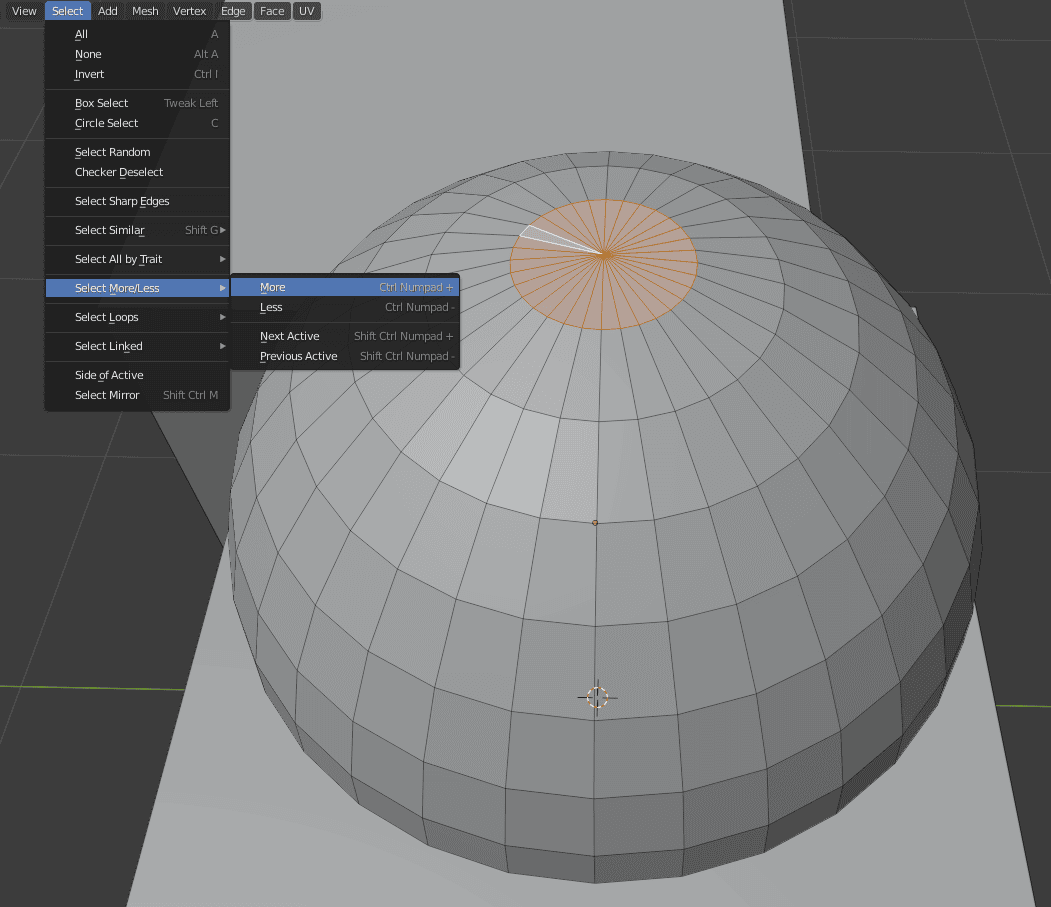Open the Vertex menu

(x=189, y=11)
